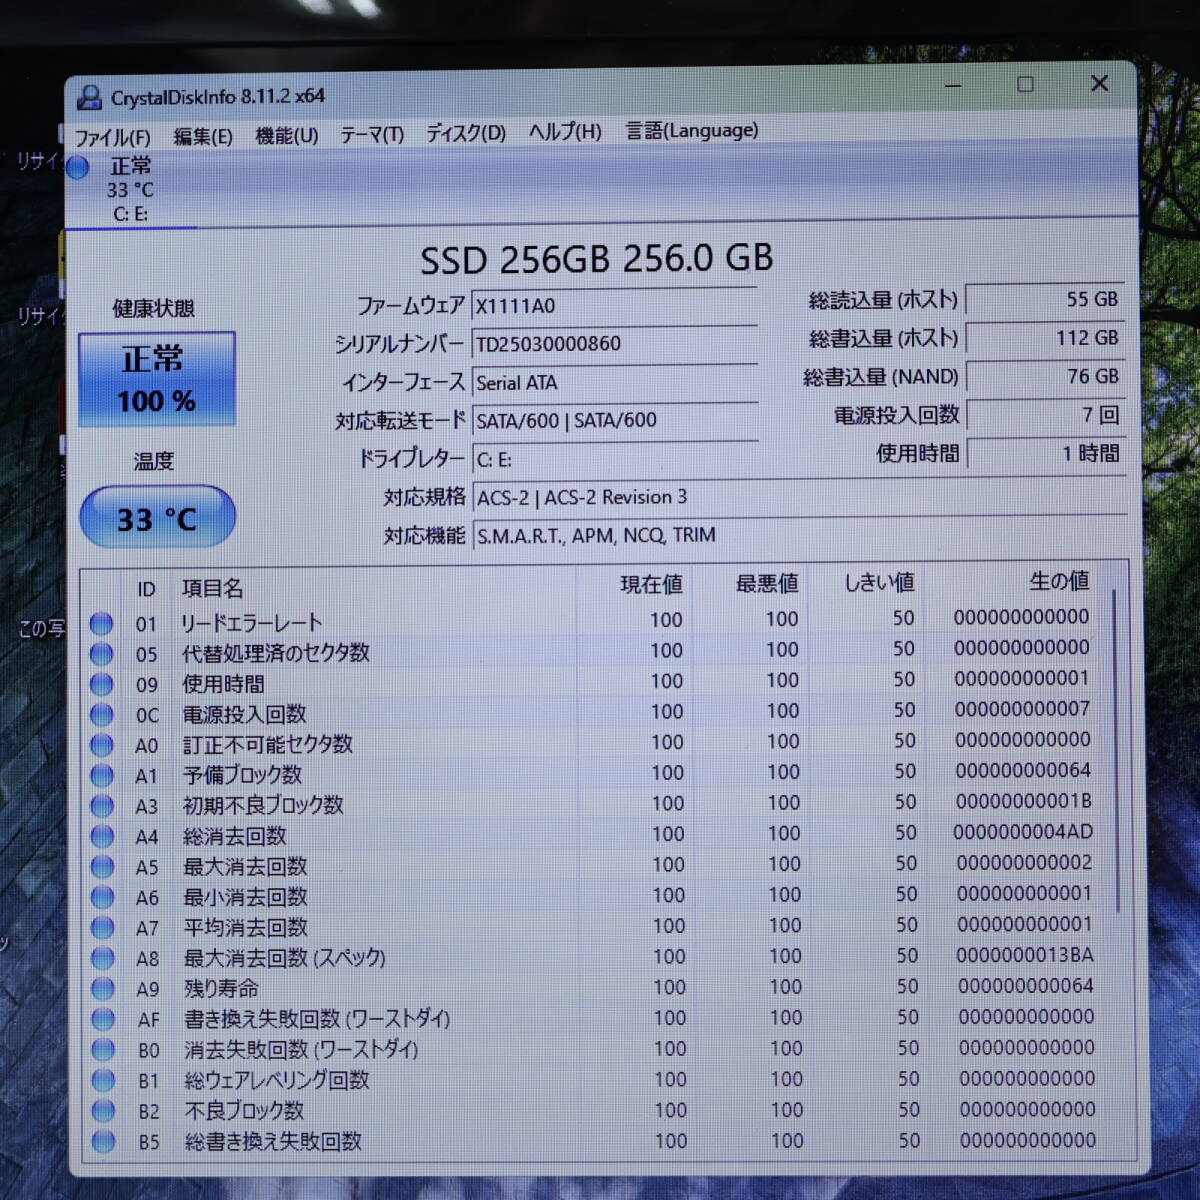1200x1200 pixels.
Task: Click status orb for A6 最小消去回数
Action: (102, 897)
